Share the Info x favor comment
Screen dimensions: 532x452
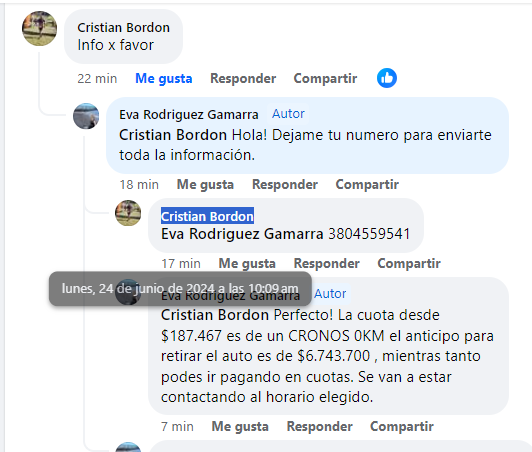325,78
